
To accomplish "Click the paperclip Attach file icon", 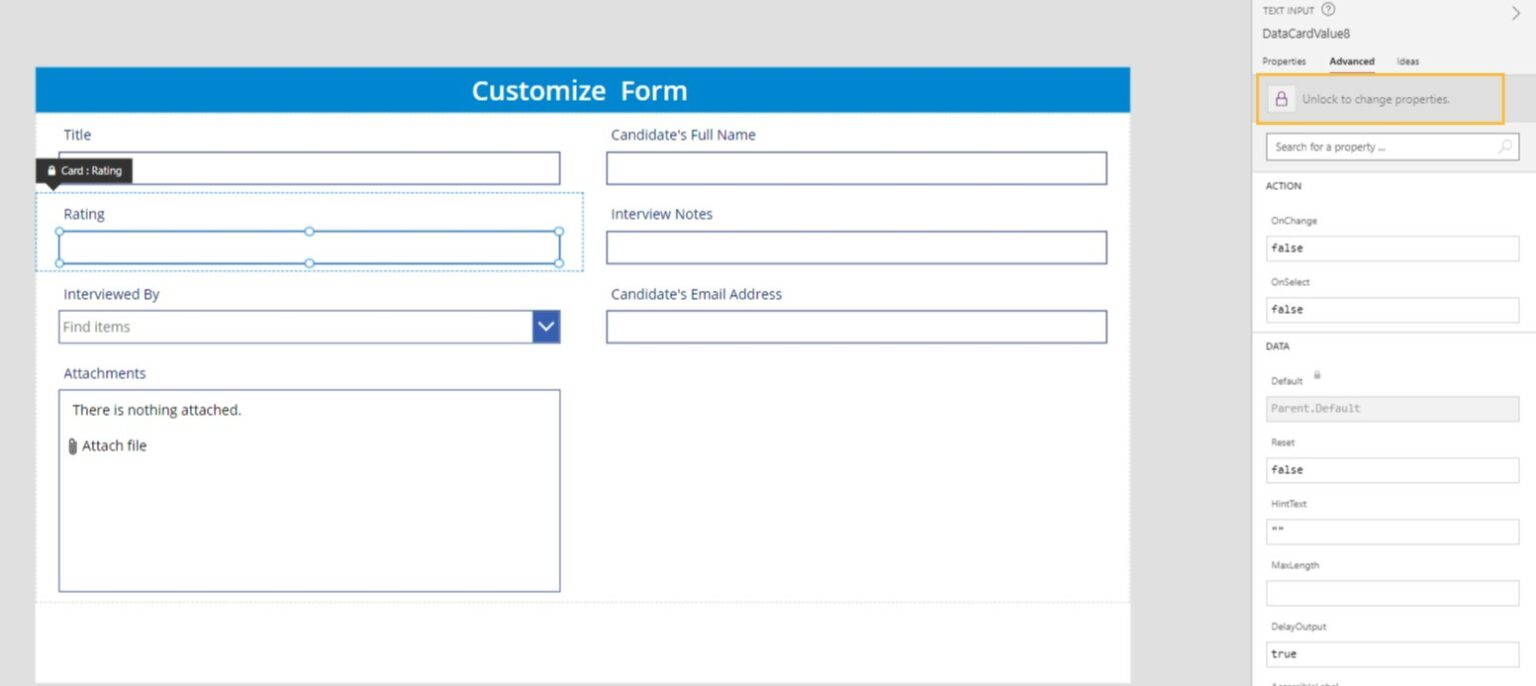I will (71, 446).
